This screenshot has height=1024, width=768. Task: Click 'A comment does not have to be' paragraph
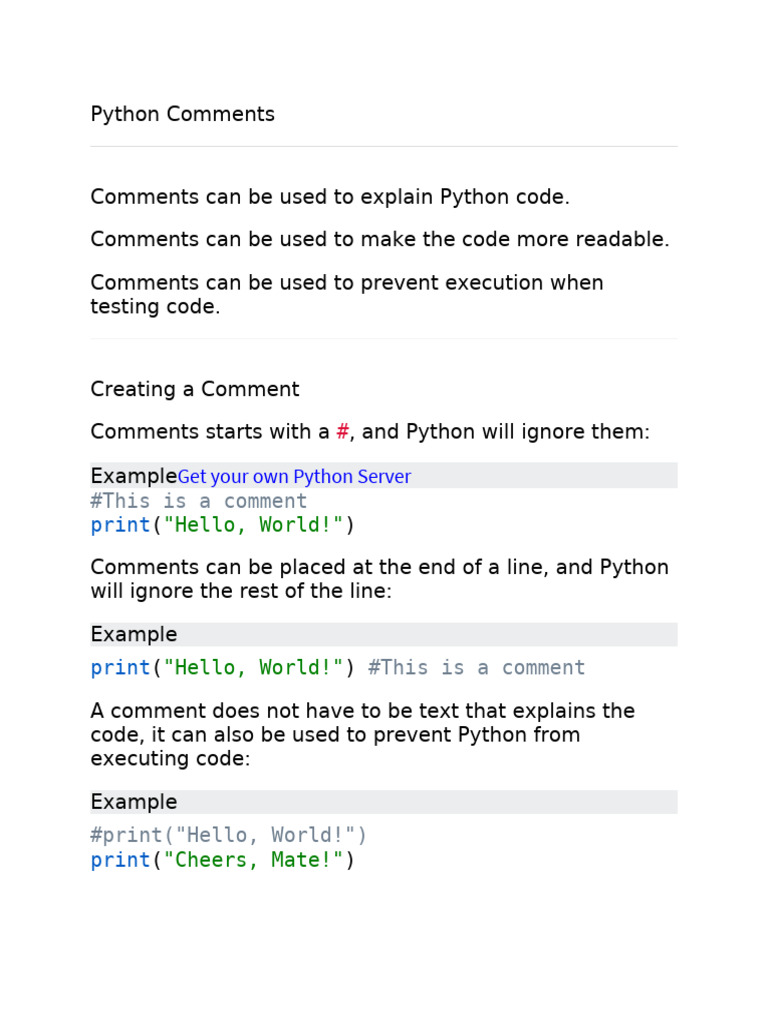tap(362, 735)
